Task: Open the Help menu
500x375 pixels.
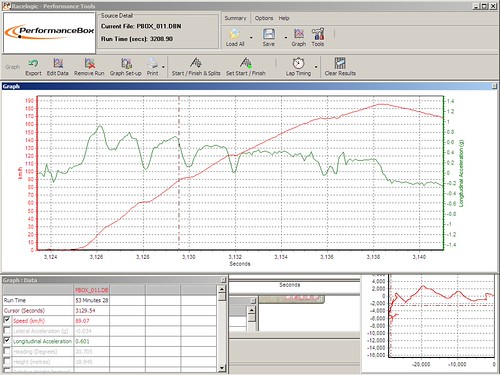Action: [x=284, y=18]
